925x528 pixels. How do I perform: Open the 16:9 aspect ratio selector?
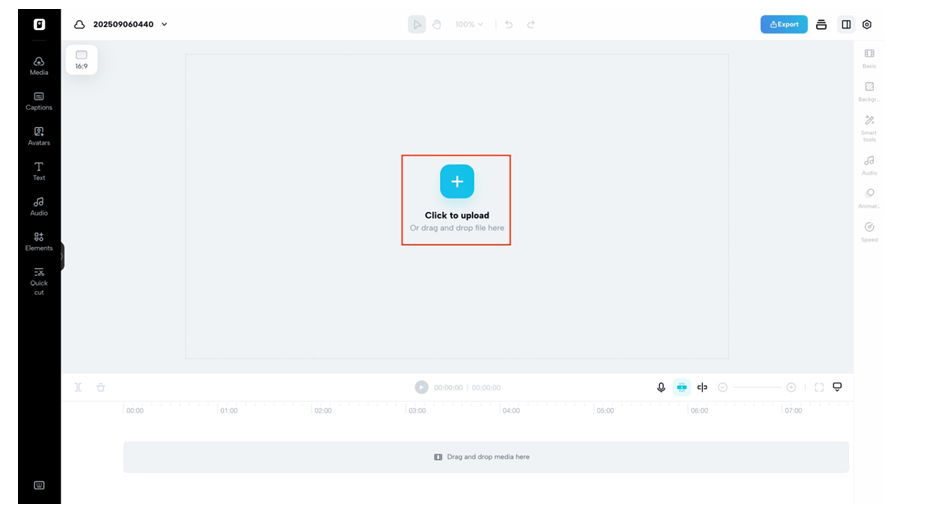point(81,60)
